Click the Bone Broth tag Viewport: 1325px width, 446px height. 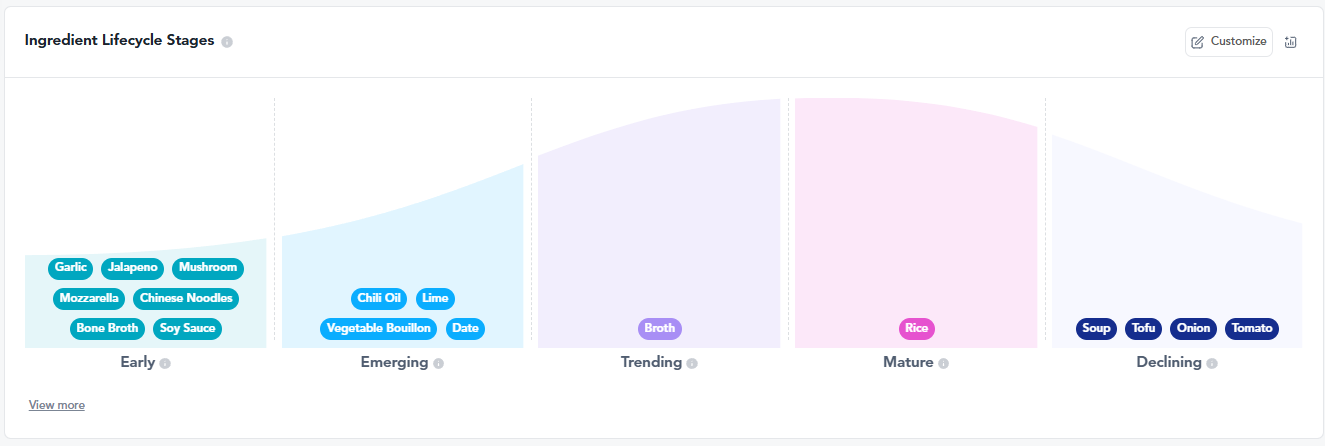click(x=108, y=328)
